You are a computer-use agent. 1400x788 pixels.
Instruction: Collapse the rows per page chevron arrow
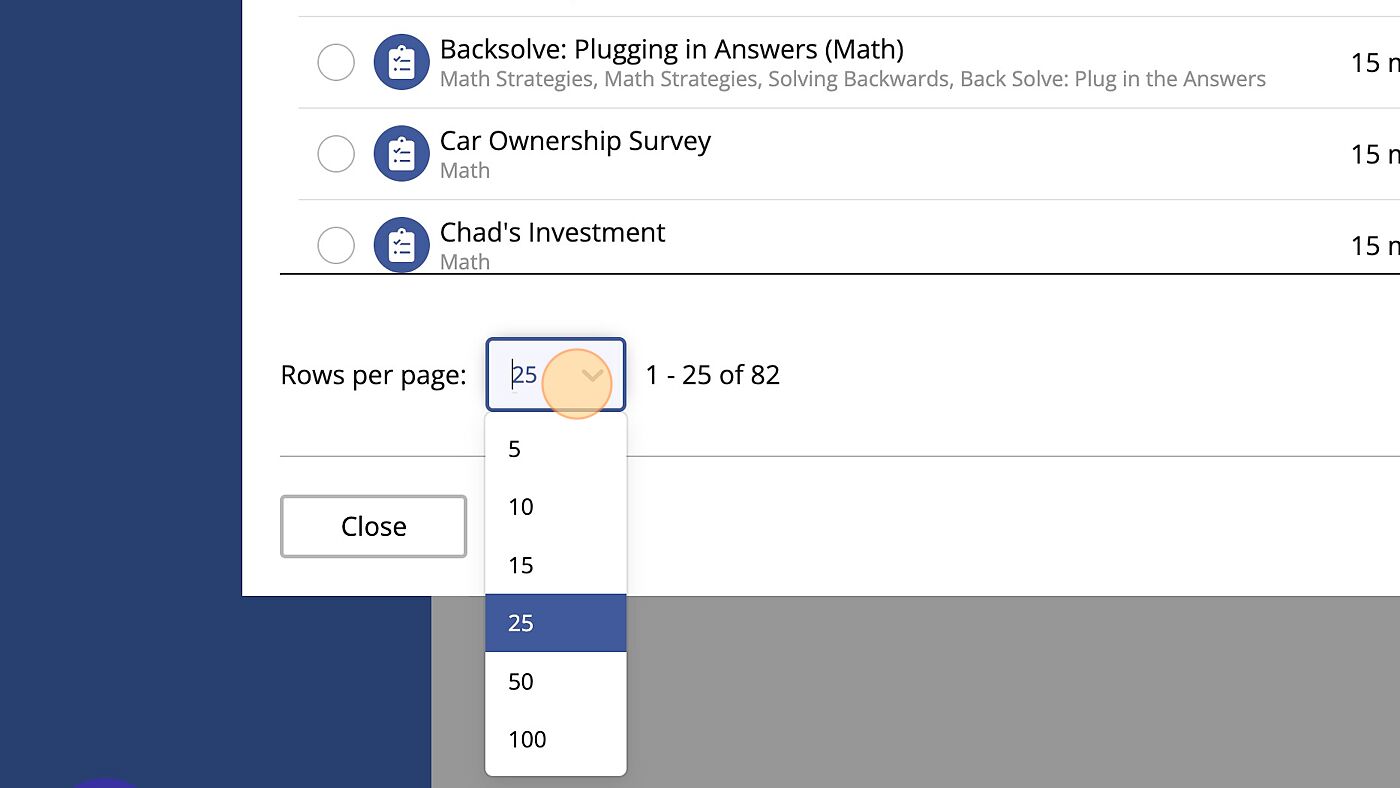pos(593,376)
